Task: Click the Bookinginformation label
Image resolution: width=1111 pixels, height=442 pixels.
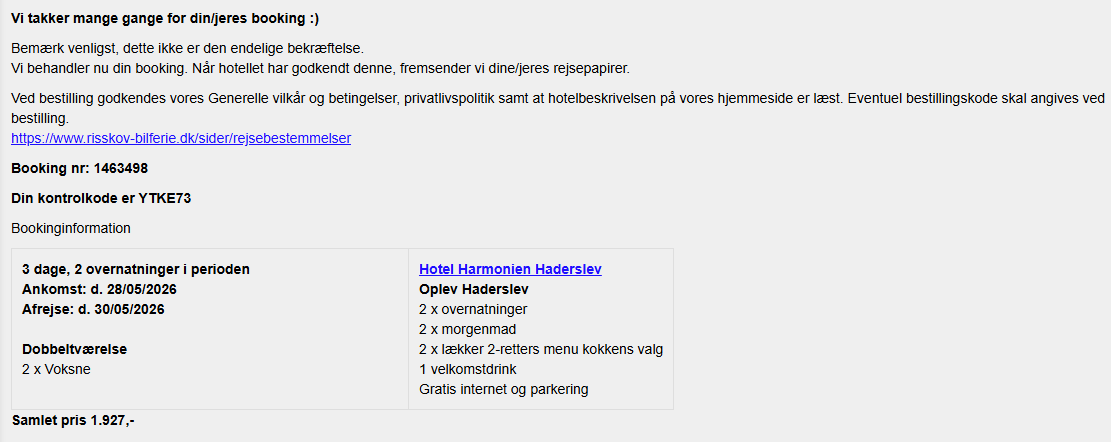Action: [71, 228]
